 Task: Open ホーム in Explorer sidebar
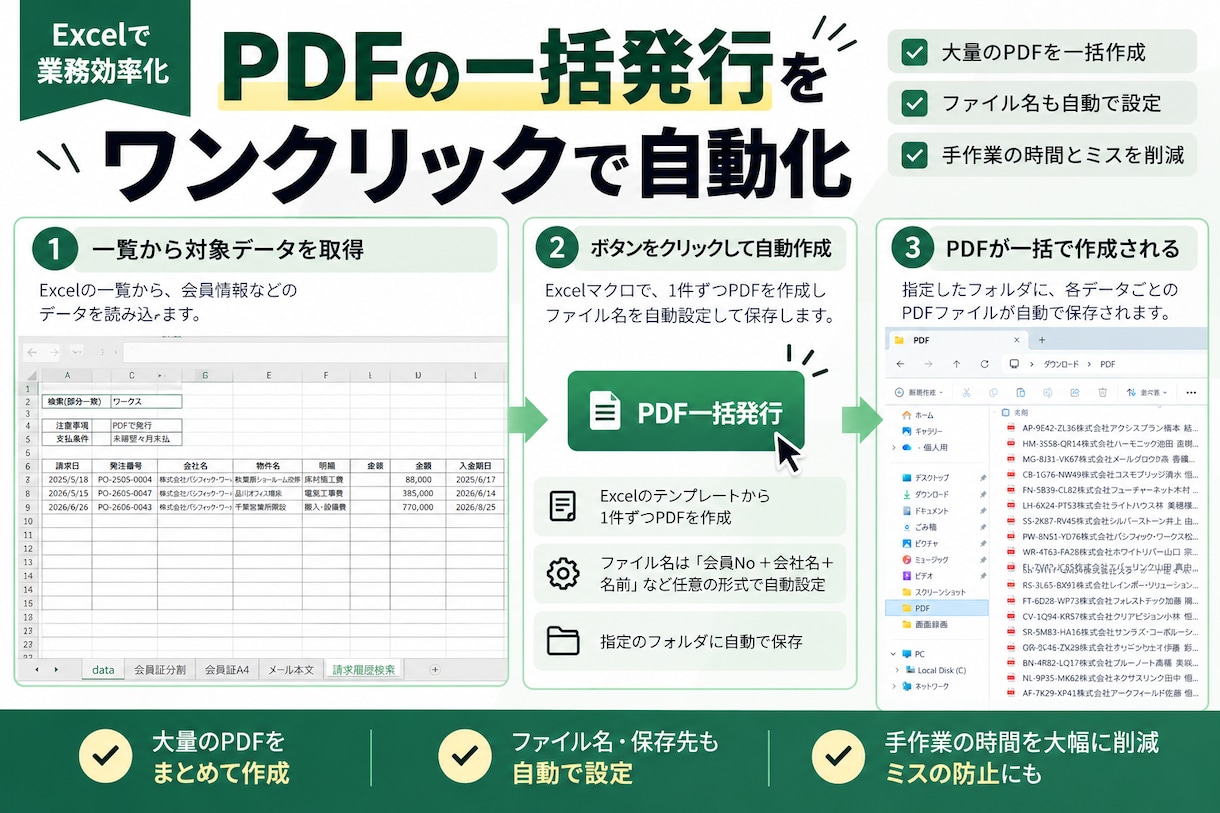918,415
